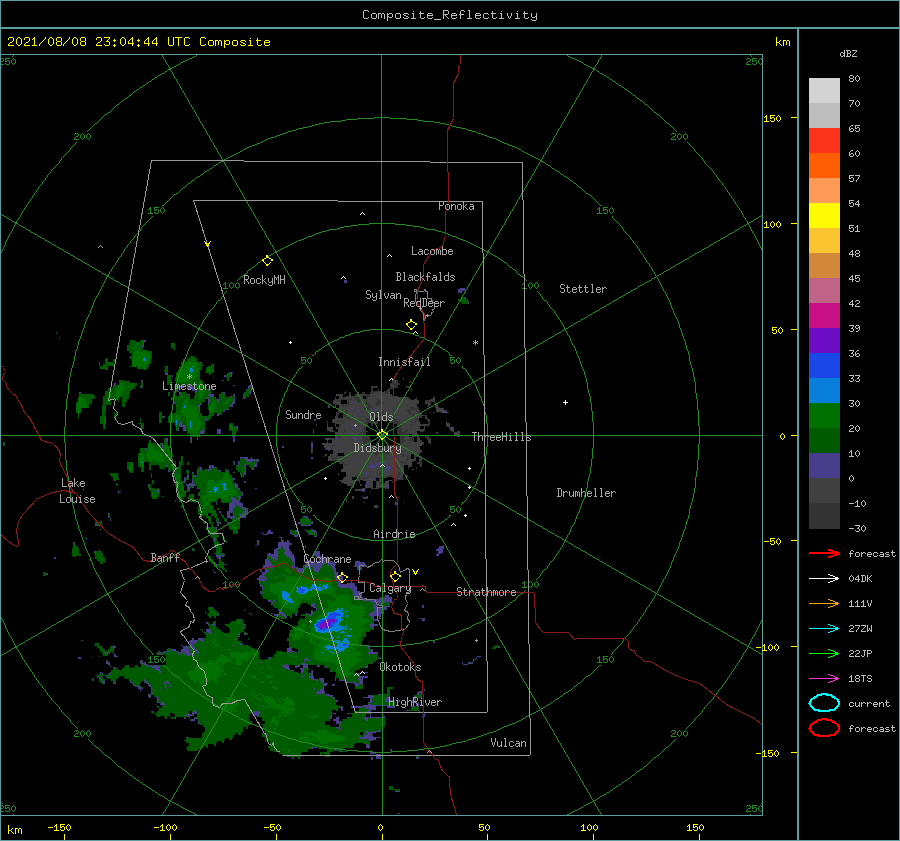
Task: Click the red swatch in dBZ scale
Action: click(824, 141)
